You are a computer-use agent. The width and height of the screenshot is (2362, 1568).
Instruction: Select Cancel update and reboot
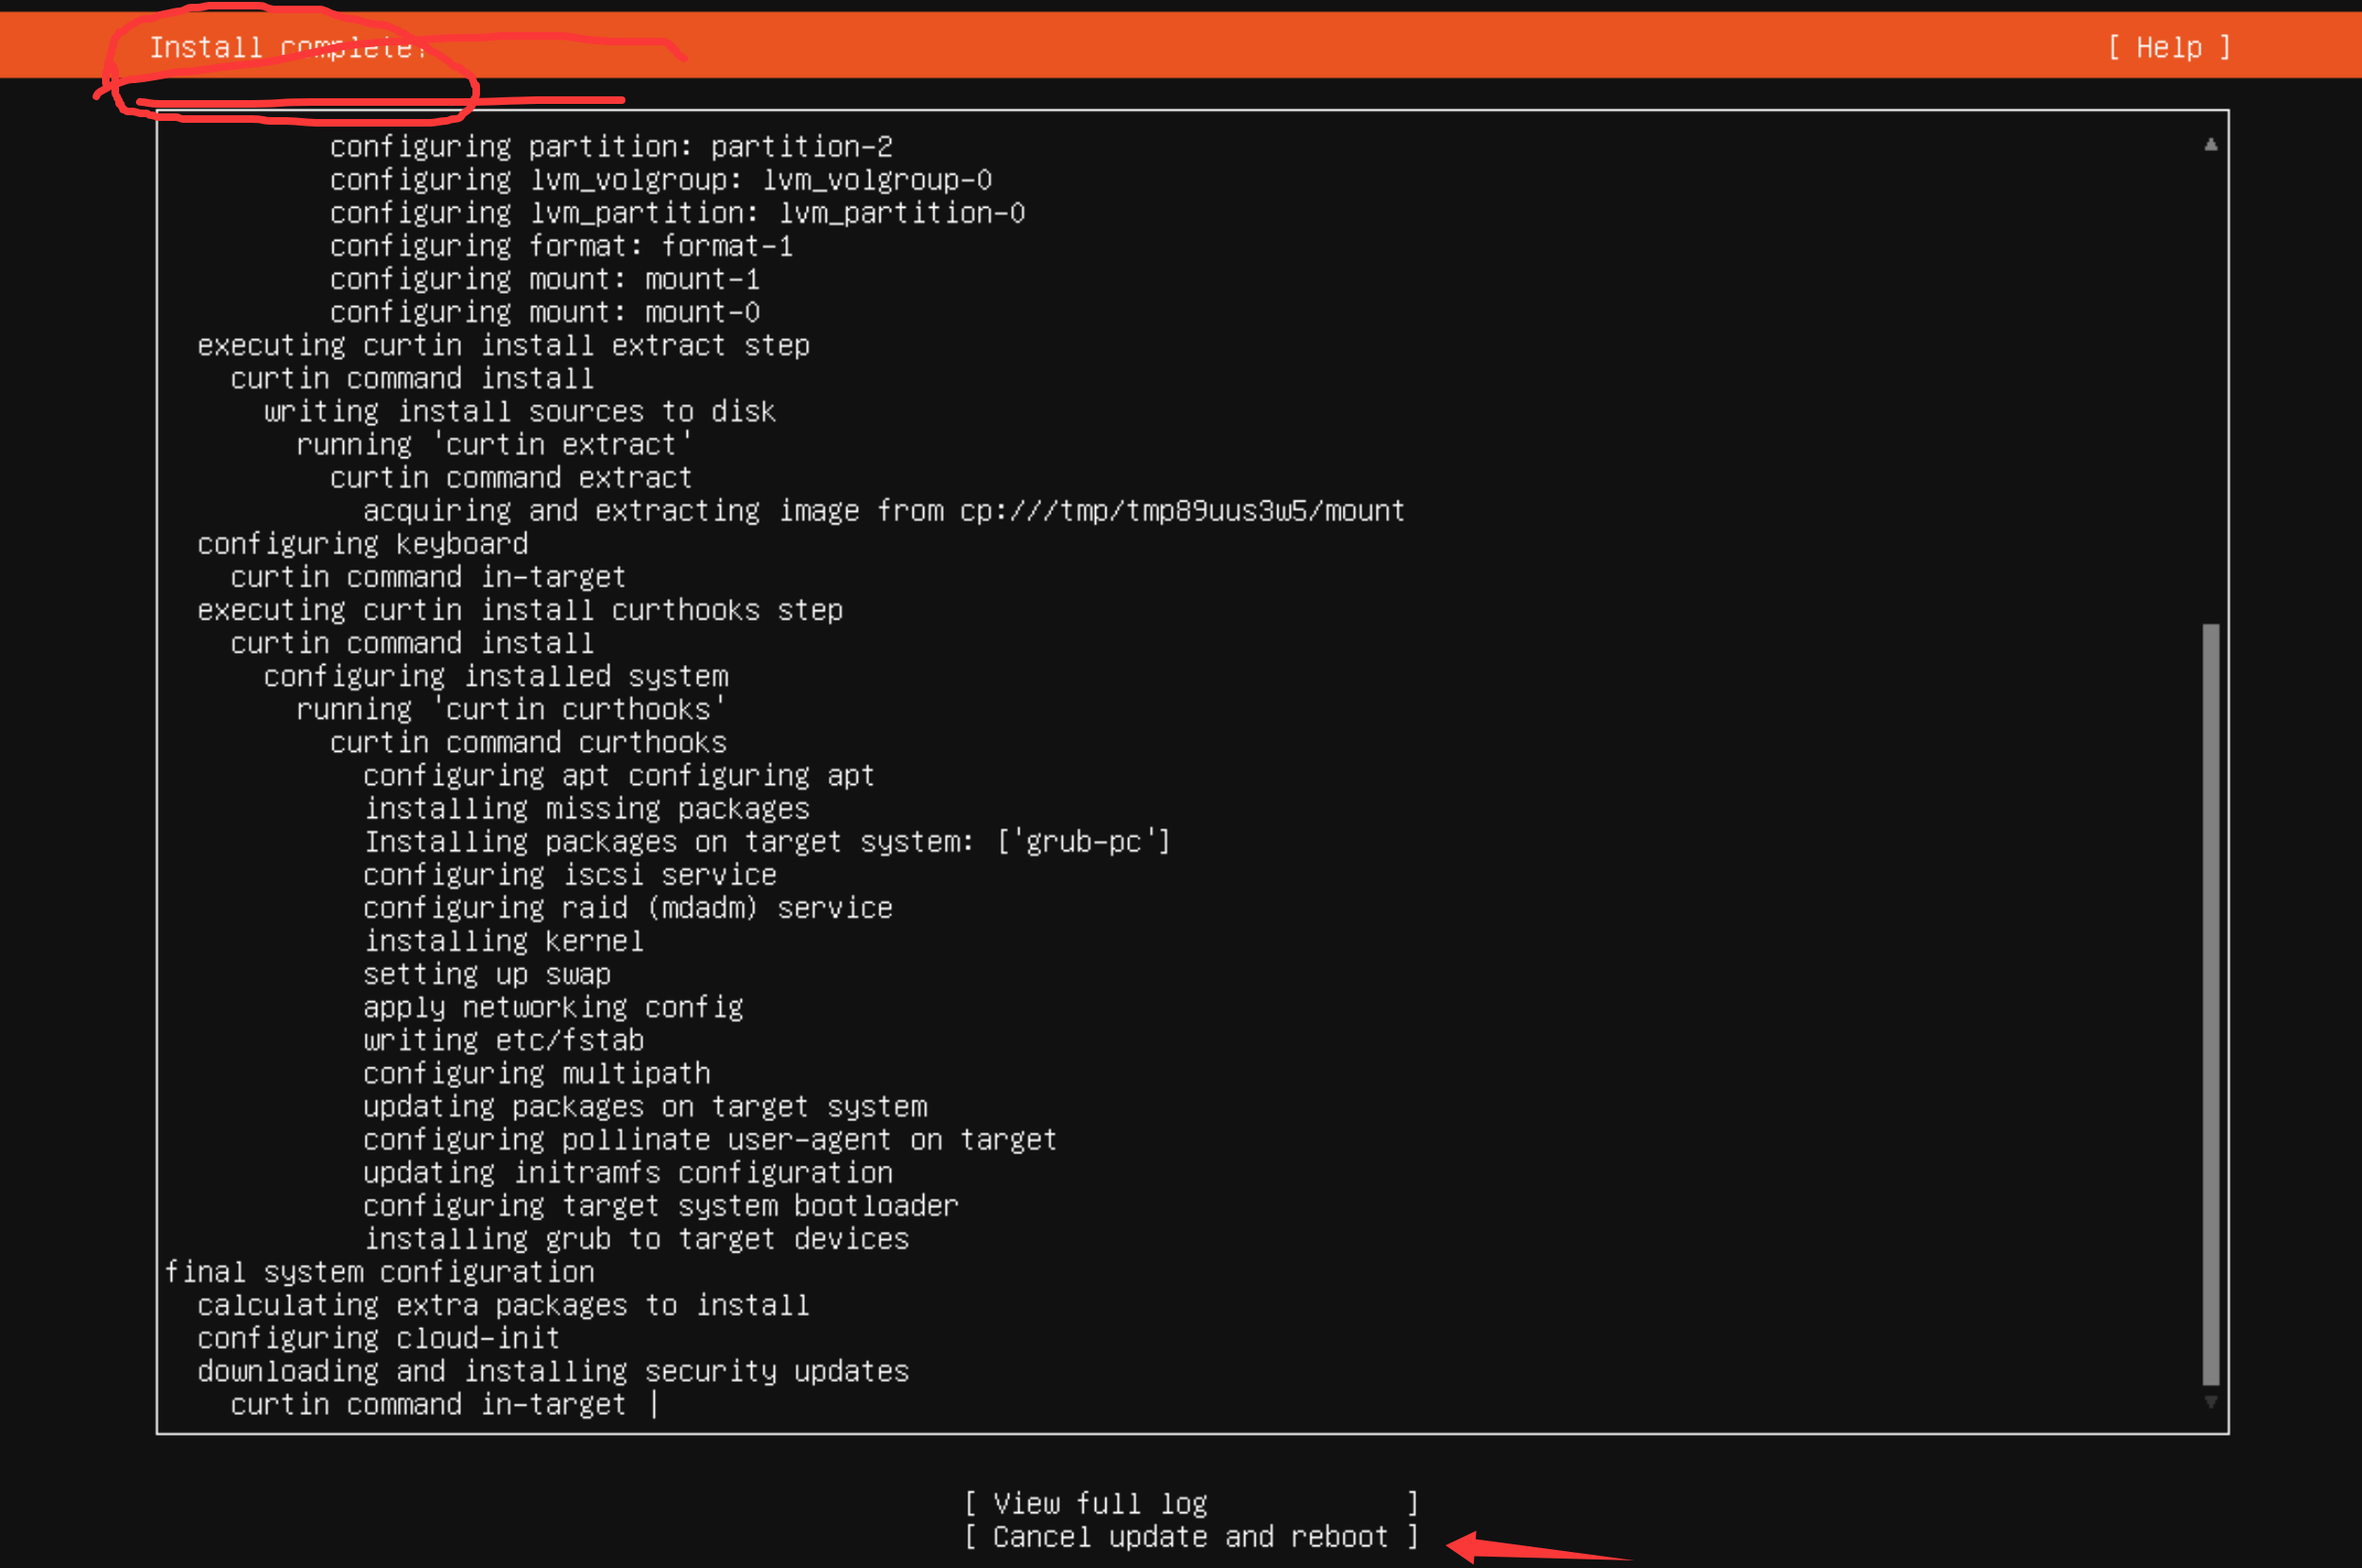click(1190, 1536)
